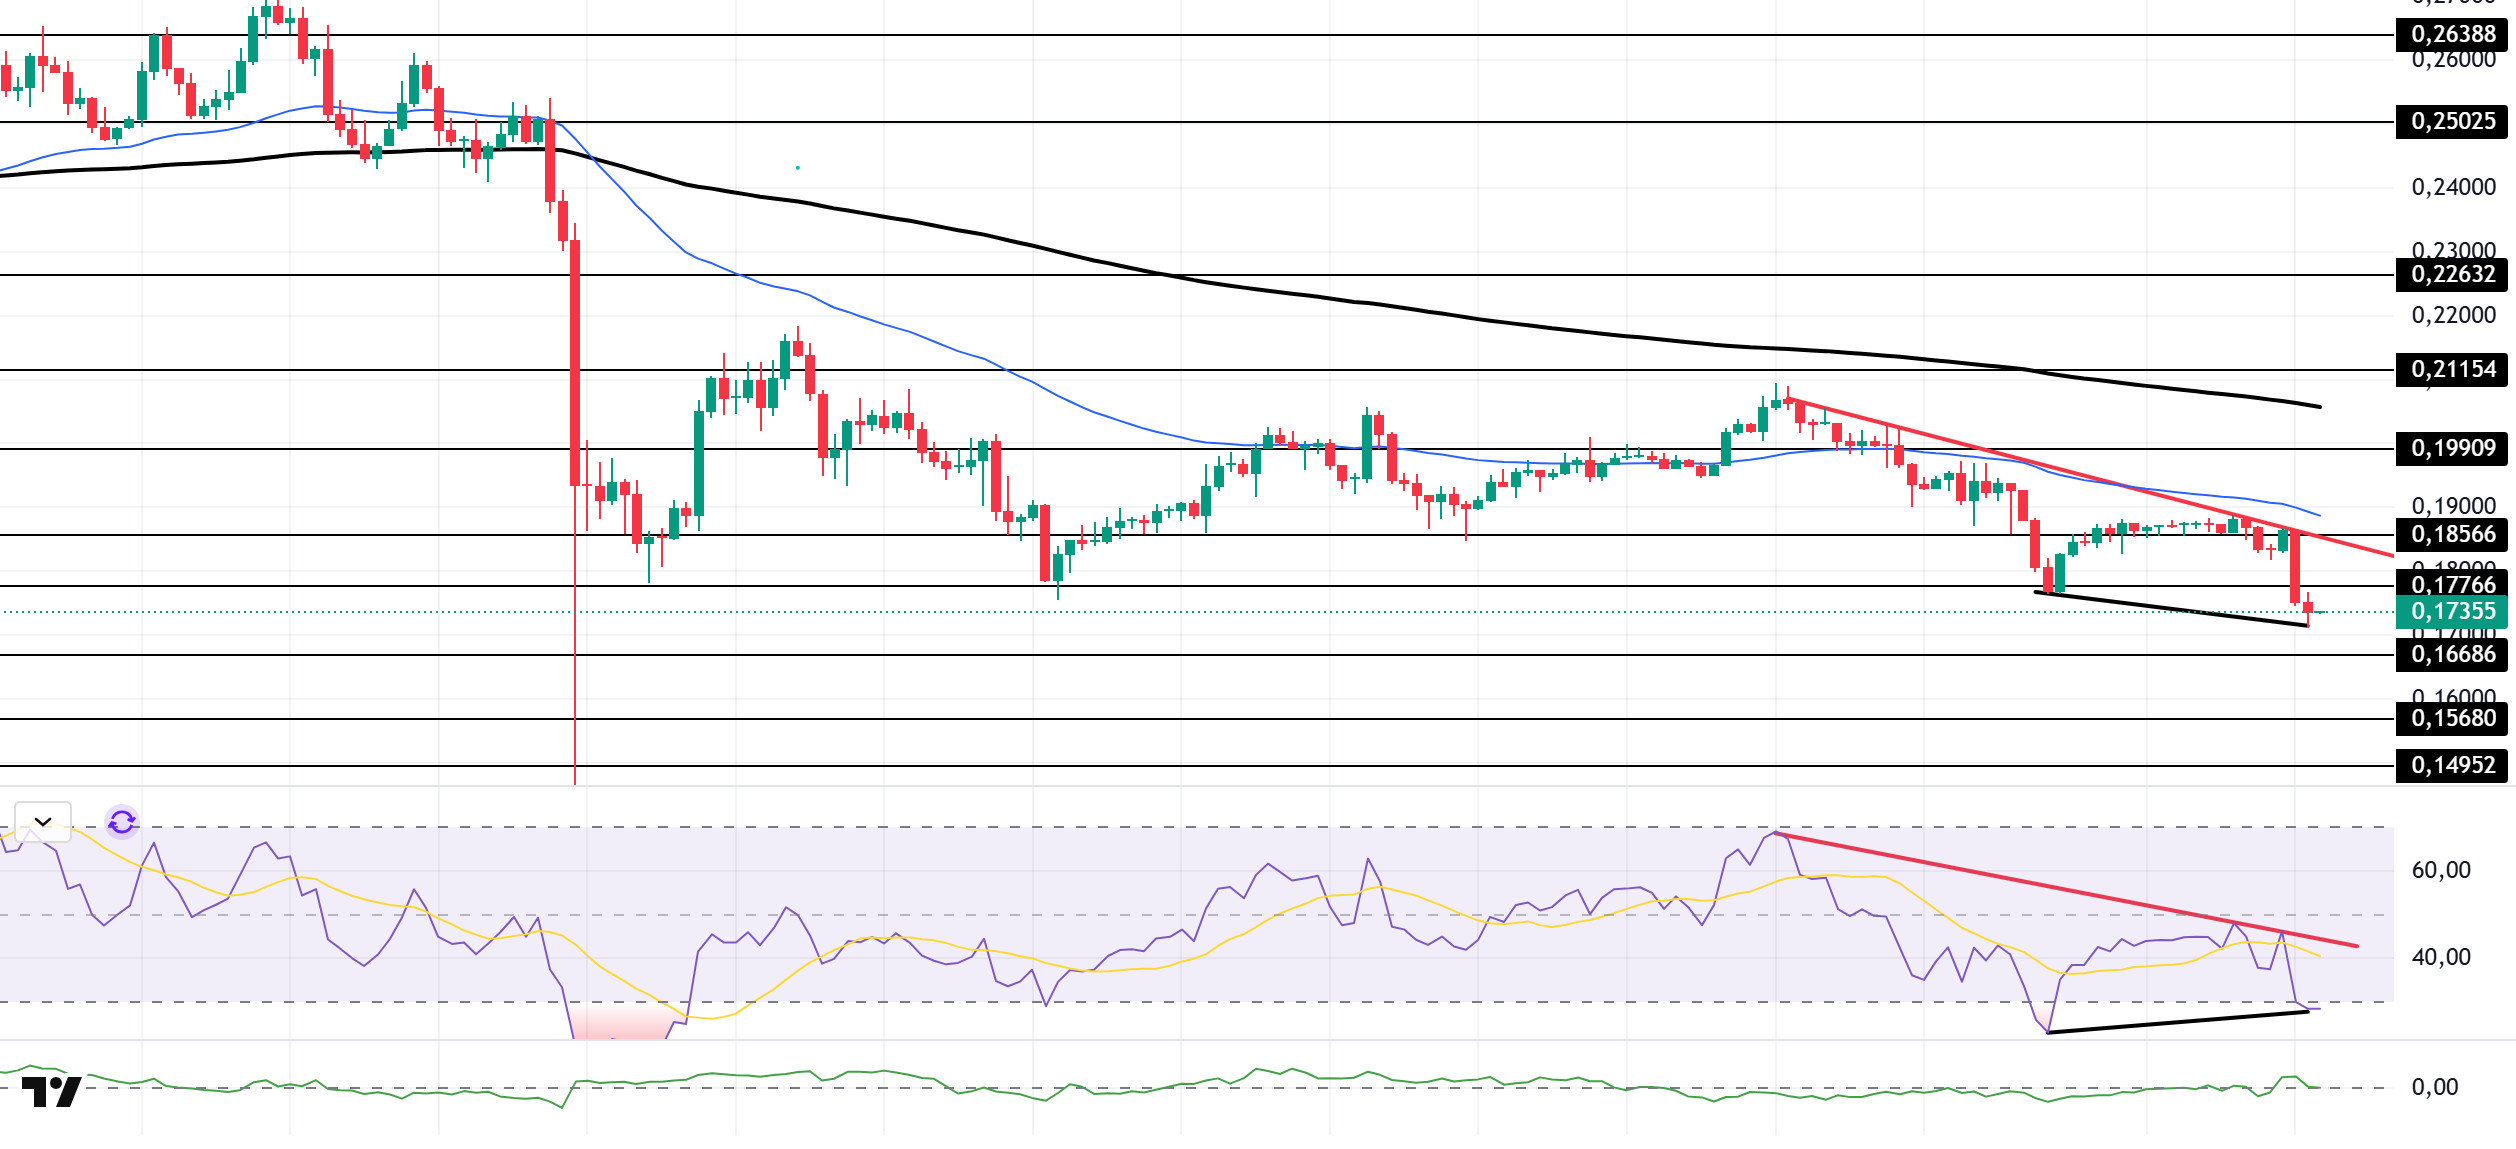Click the 40,00 RSI scale value
Image resolution: width=2516 pixels, height=1149 pixels.
pyautogui.click(x=2440, y=958)
